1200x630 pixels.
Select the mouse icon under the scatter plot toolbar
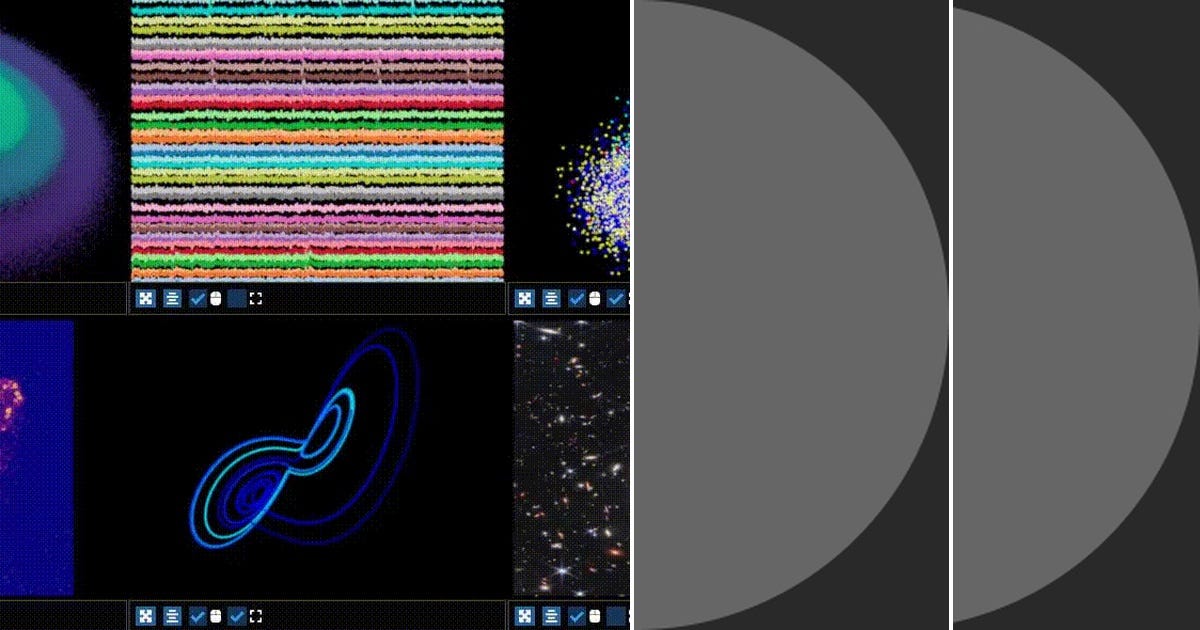click(x=594, y=297)
